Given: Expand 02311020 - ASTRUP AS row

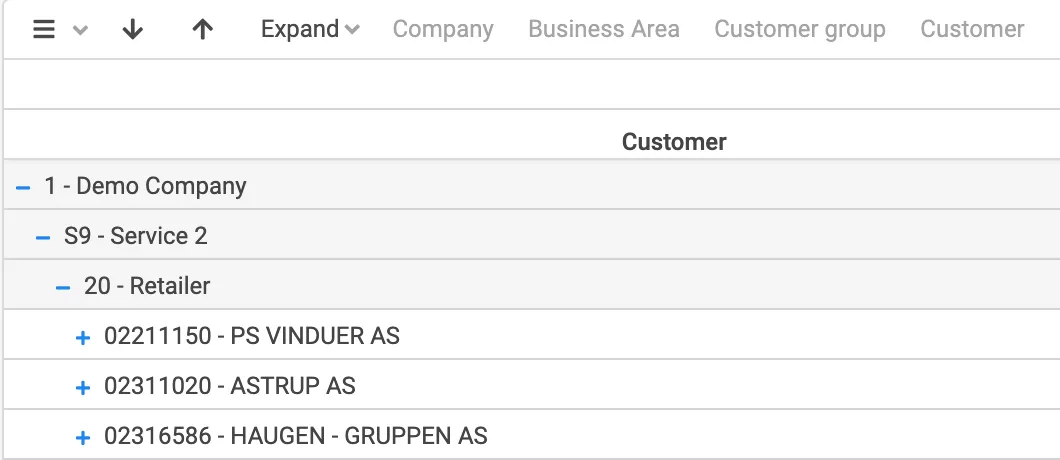Looking at the screenshot, I should tap(83, 387).
